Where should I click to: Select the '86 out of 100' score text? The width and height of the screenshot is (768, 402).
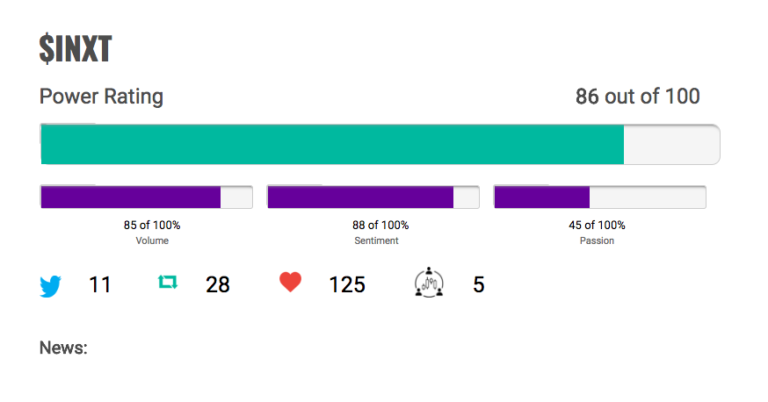pyautogui.click(x=637, y=96)
